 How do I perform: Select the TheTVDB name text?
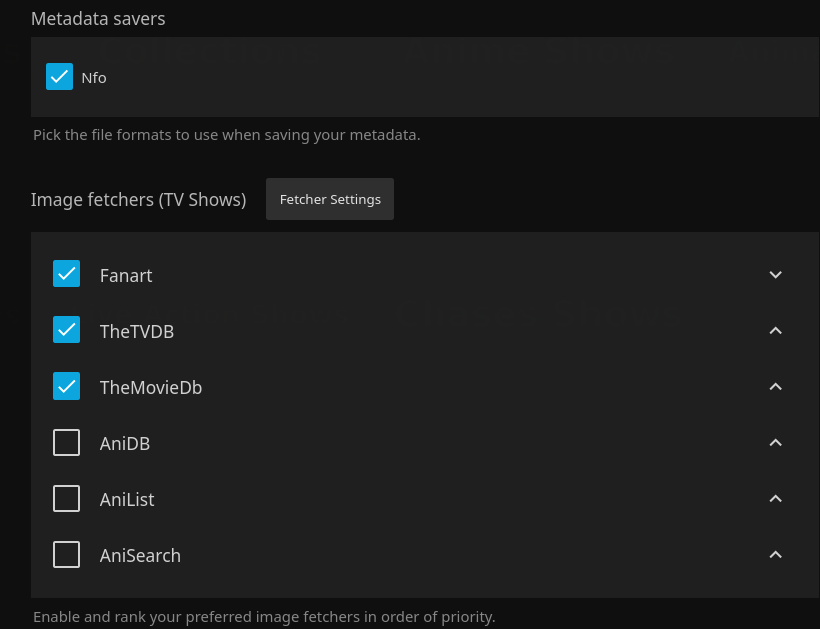137,332
